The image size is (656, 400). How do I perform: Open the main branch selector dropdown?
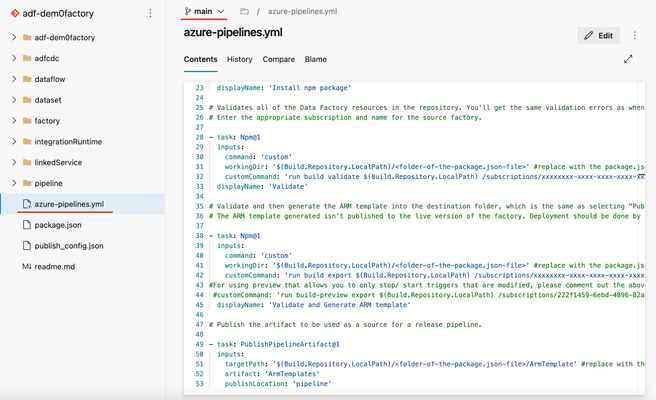(x=205, y=11)
